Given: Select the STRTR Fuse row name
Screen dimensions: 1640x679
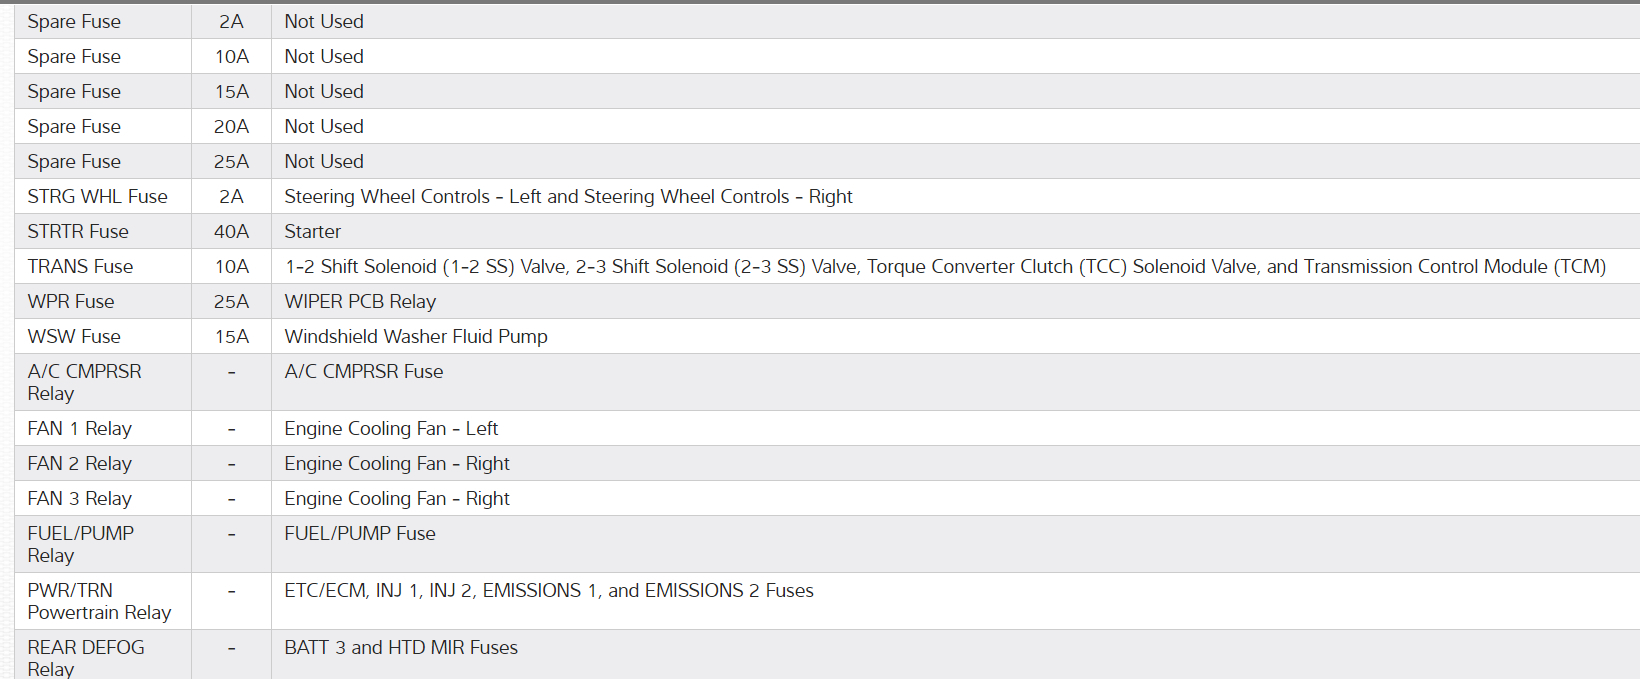Looking at the screenshot, I should 78,232.
